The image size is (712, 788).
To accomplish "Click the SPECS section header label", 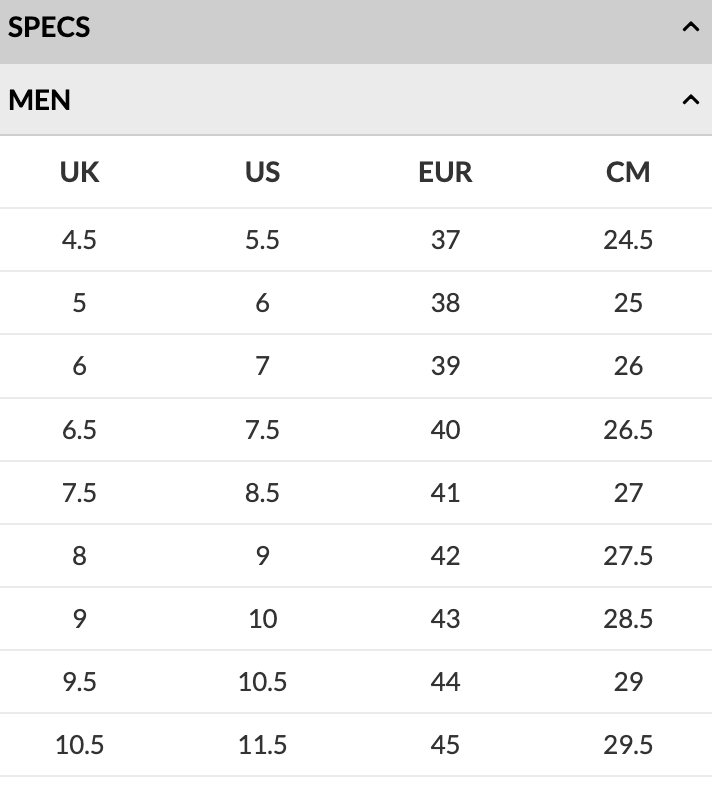I will click(x=49, y=28).
